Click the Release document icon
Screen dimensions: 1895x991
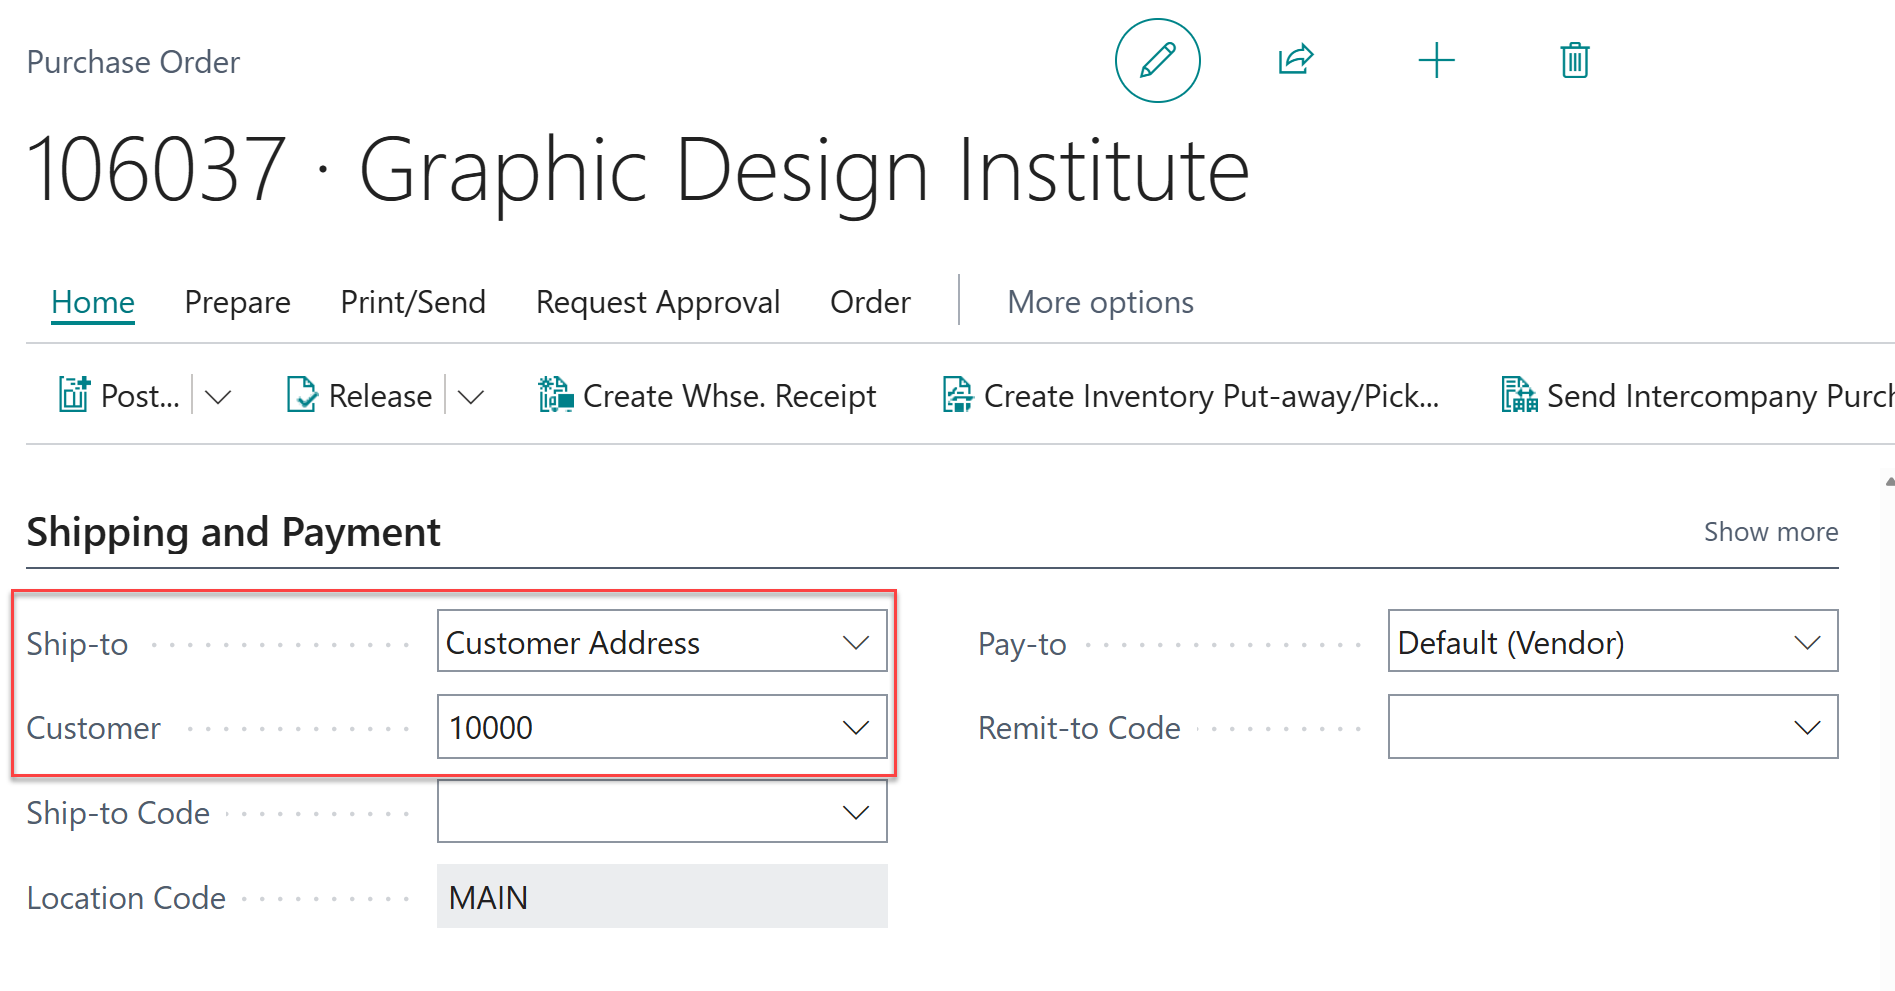click(301, 395)
